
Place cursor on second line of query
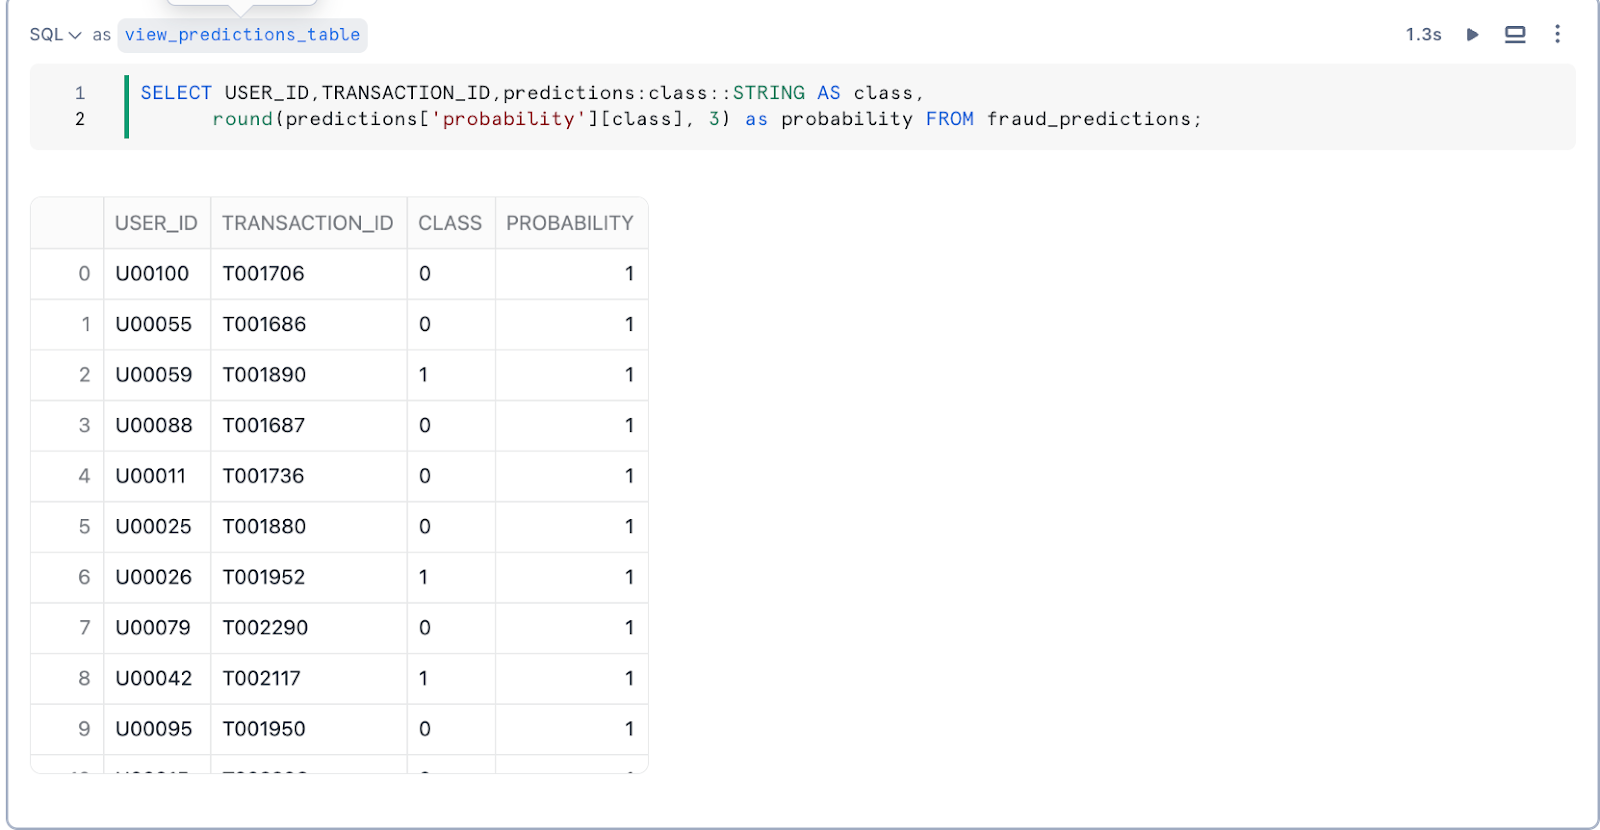pyautogui.click(x=700, y=119)
